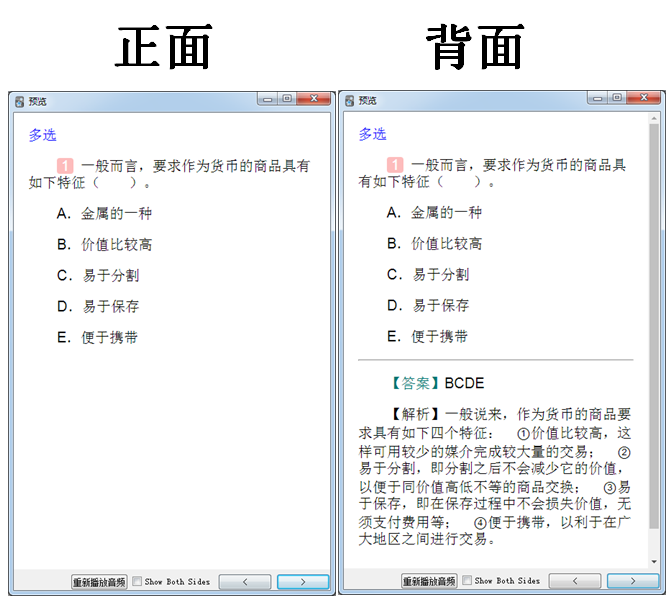Click the 多选 label in left window
The width and height of the screenshot is (672, 596).
pyautogui.click(x=42, y=135)
